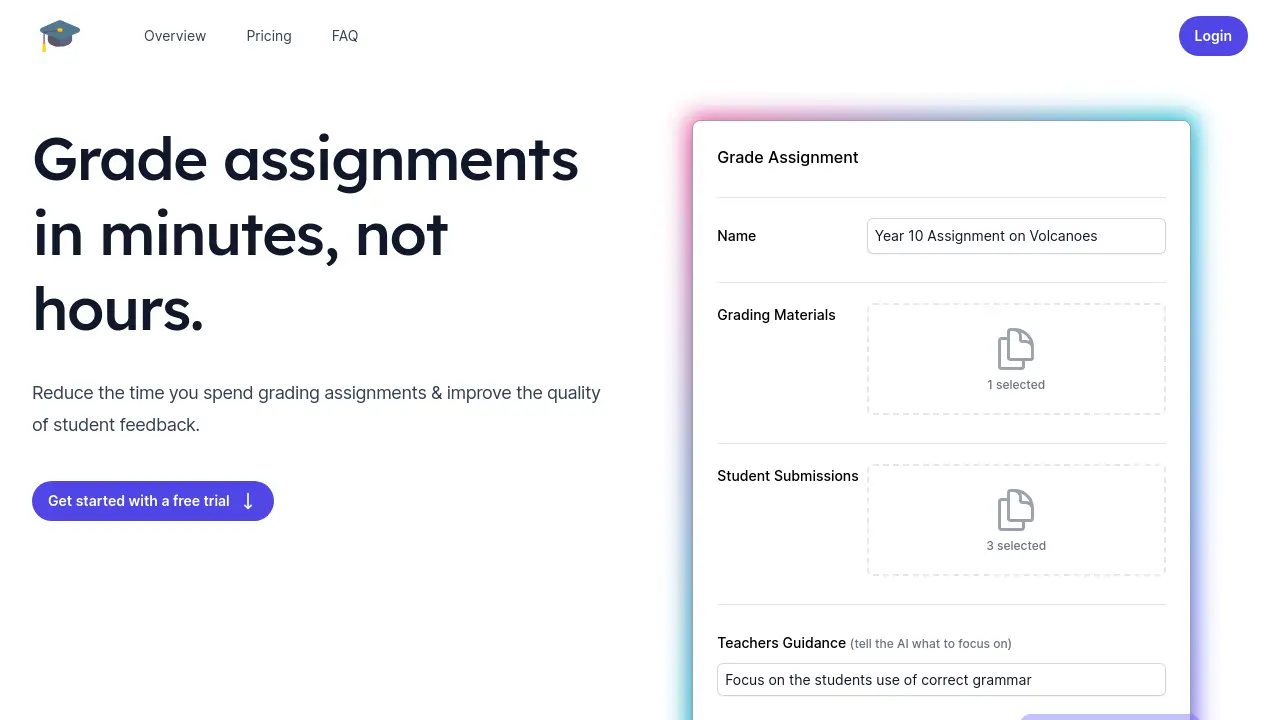
Task: Click Get started with a free trial
Action: click(x=153, y=501)
